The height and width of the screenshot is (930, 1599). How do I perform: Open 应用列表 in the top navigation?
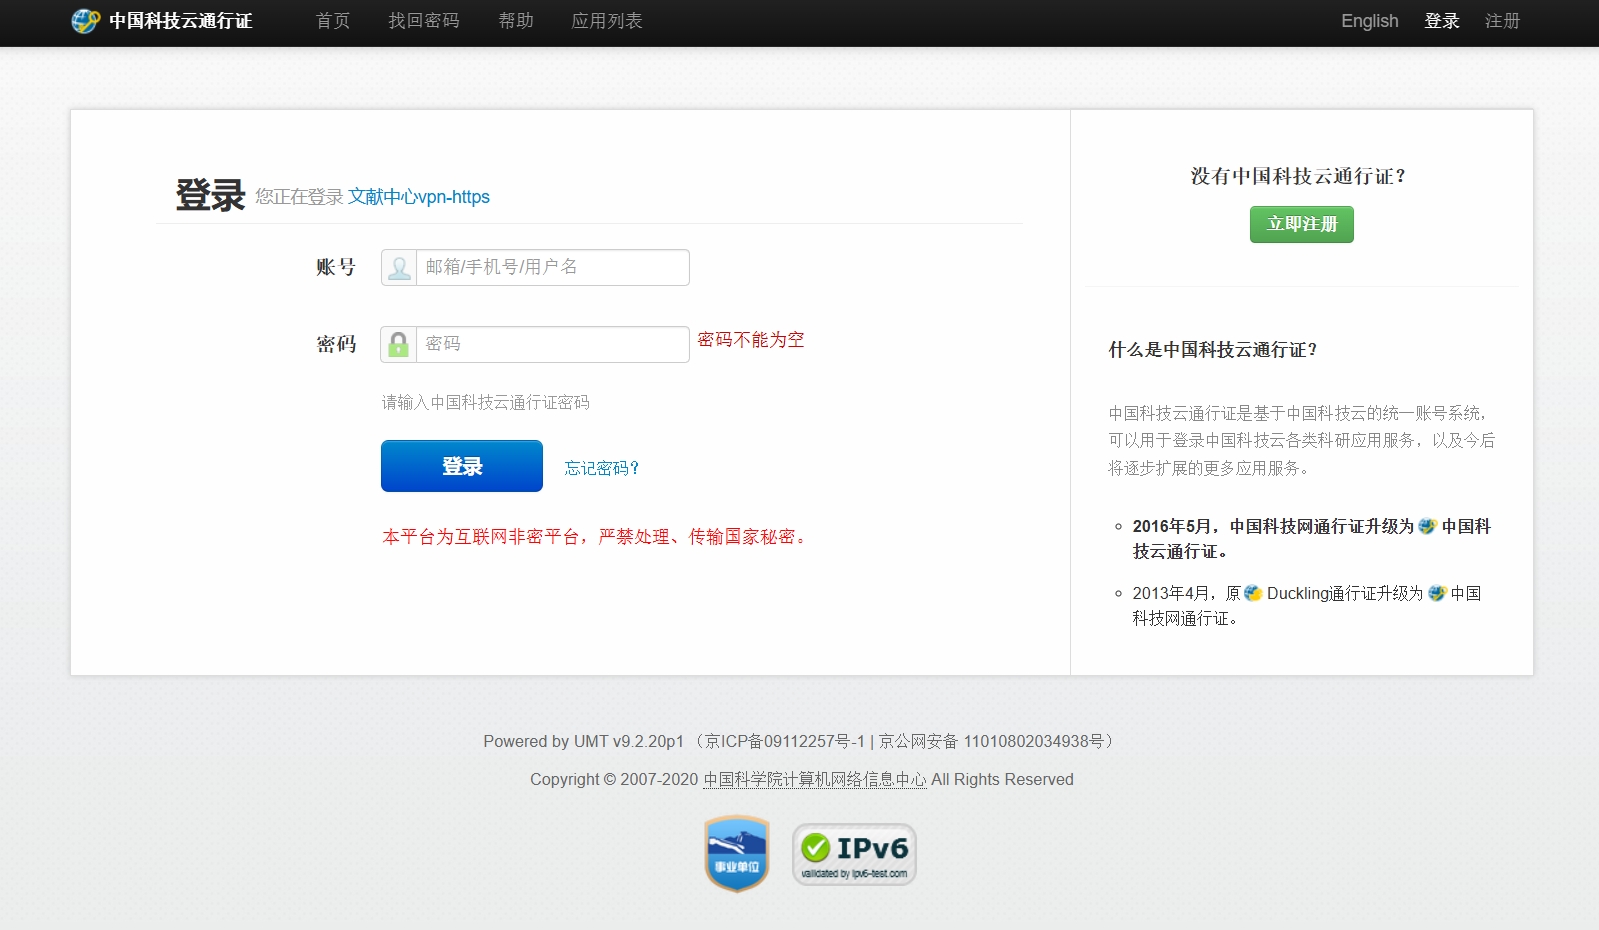point(607,21)
